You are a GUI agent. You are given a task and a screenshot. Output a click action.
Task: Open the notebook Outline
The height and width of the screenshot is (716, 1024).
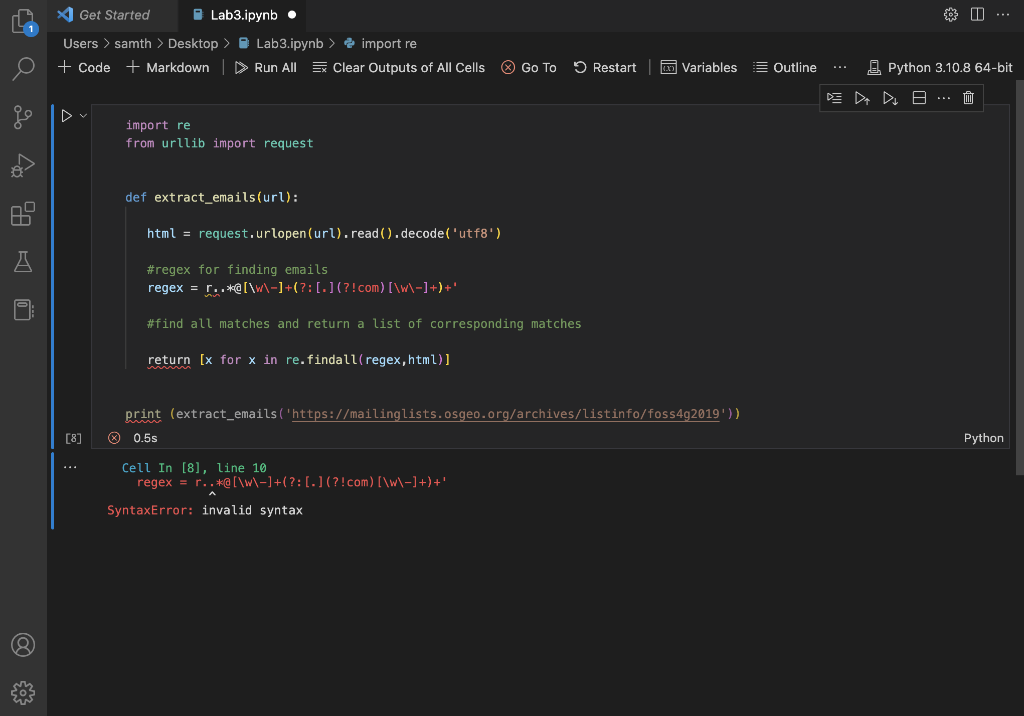784,67
